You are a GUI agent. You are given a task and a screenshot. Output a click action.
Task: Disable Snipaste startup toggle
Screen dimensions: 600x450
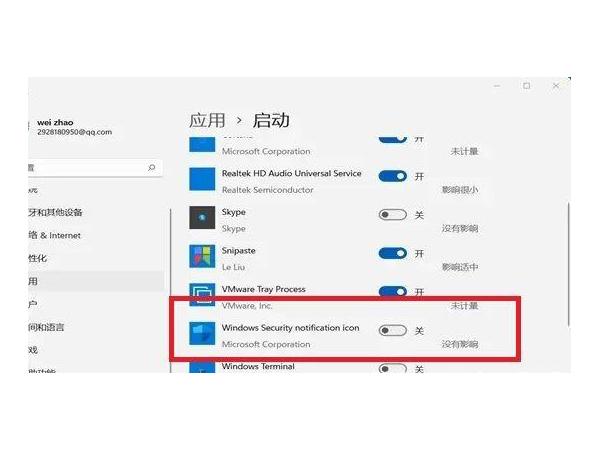(x=393, y=253)
